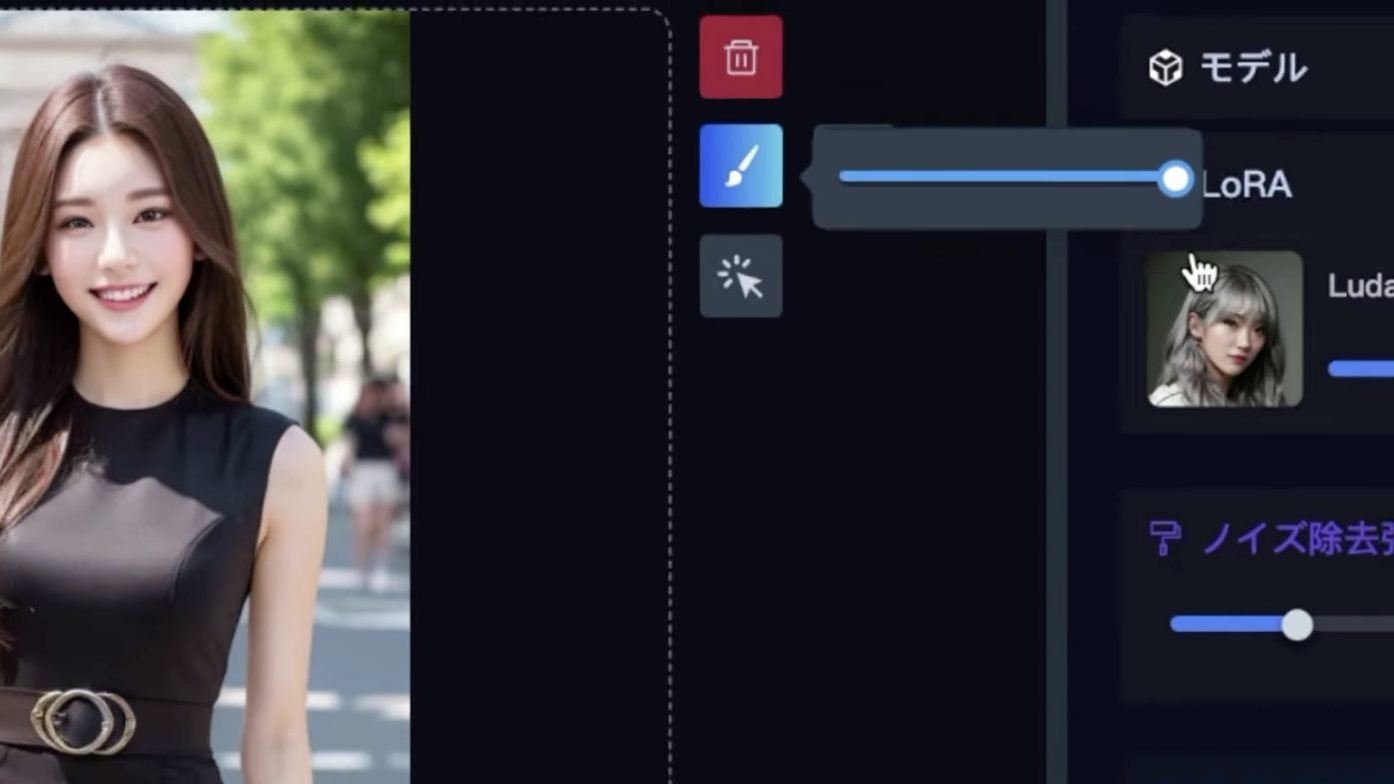Click the middle of the brush size track

click(1000, 177)
